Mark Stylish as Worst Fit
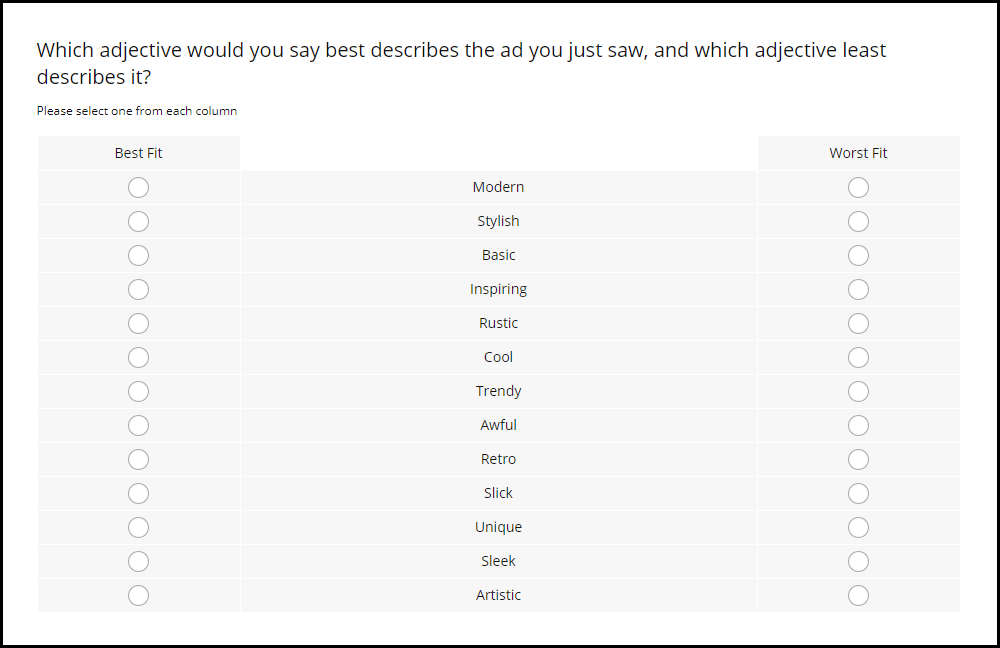This screenshot has height=648, width=1000. click(858, 221)
